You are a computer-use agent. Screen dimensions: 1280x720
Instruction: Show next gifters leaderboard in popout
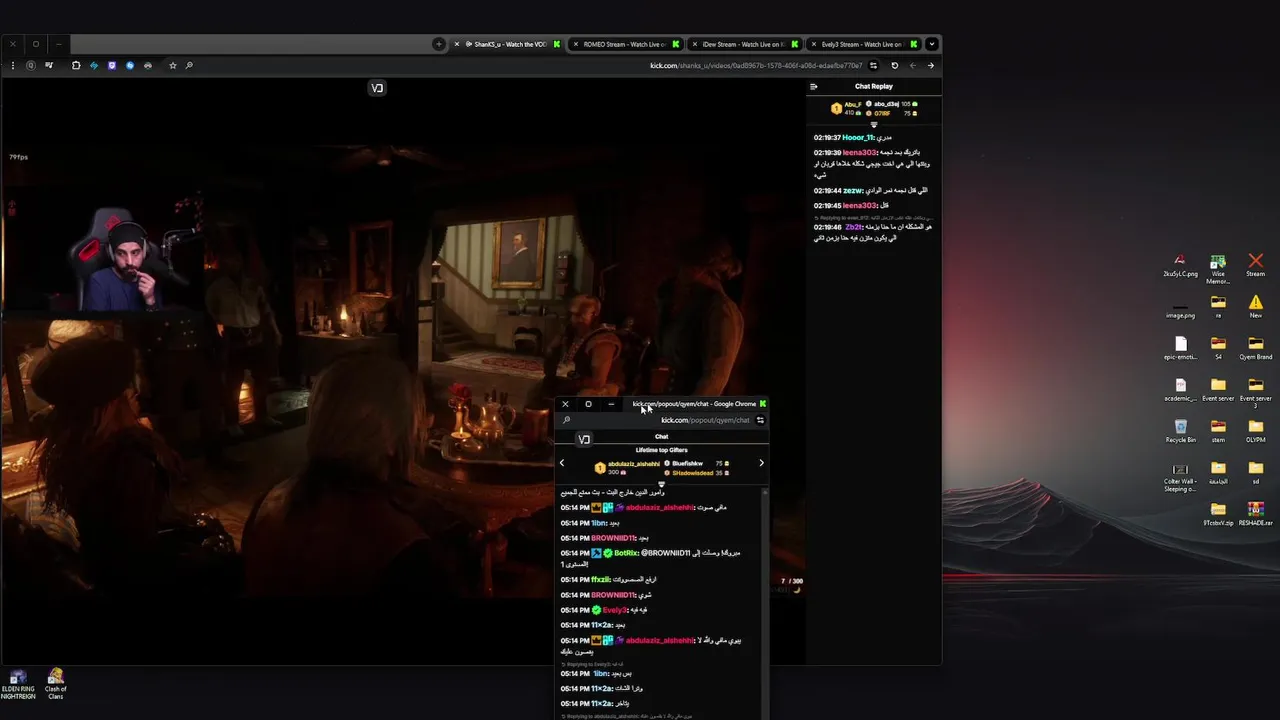pos(761,463)
